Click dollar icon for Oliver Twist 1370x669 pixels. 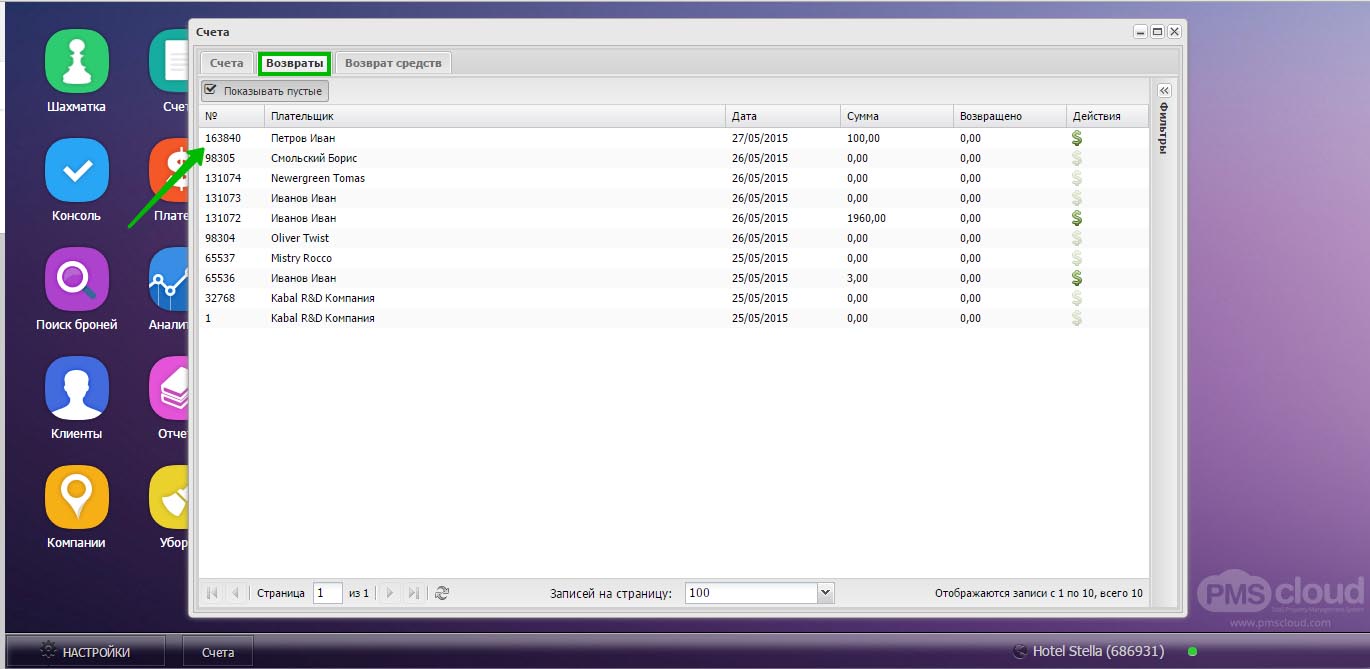[x=1077, y=238]
